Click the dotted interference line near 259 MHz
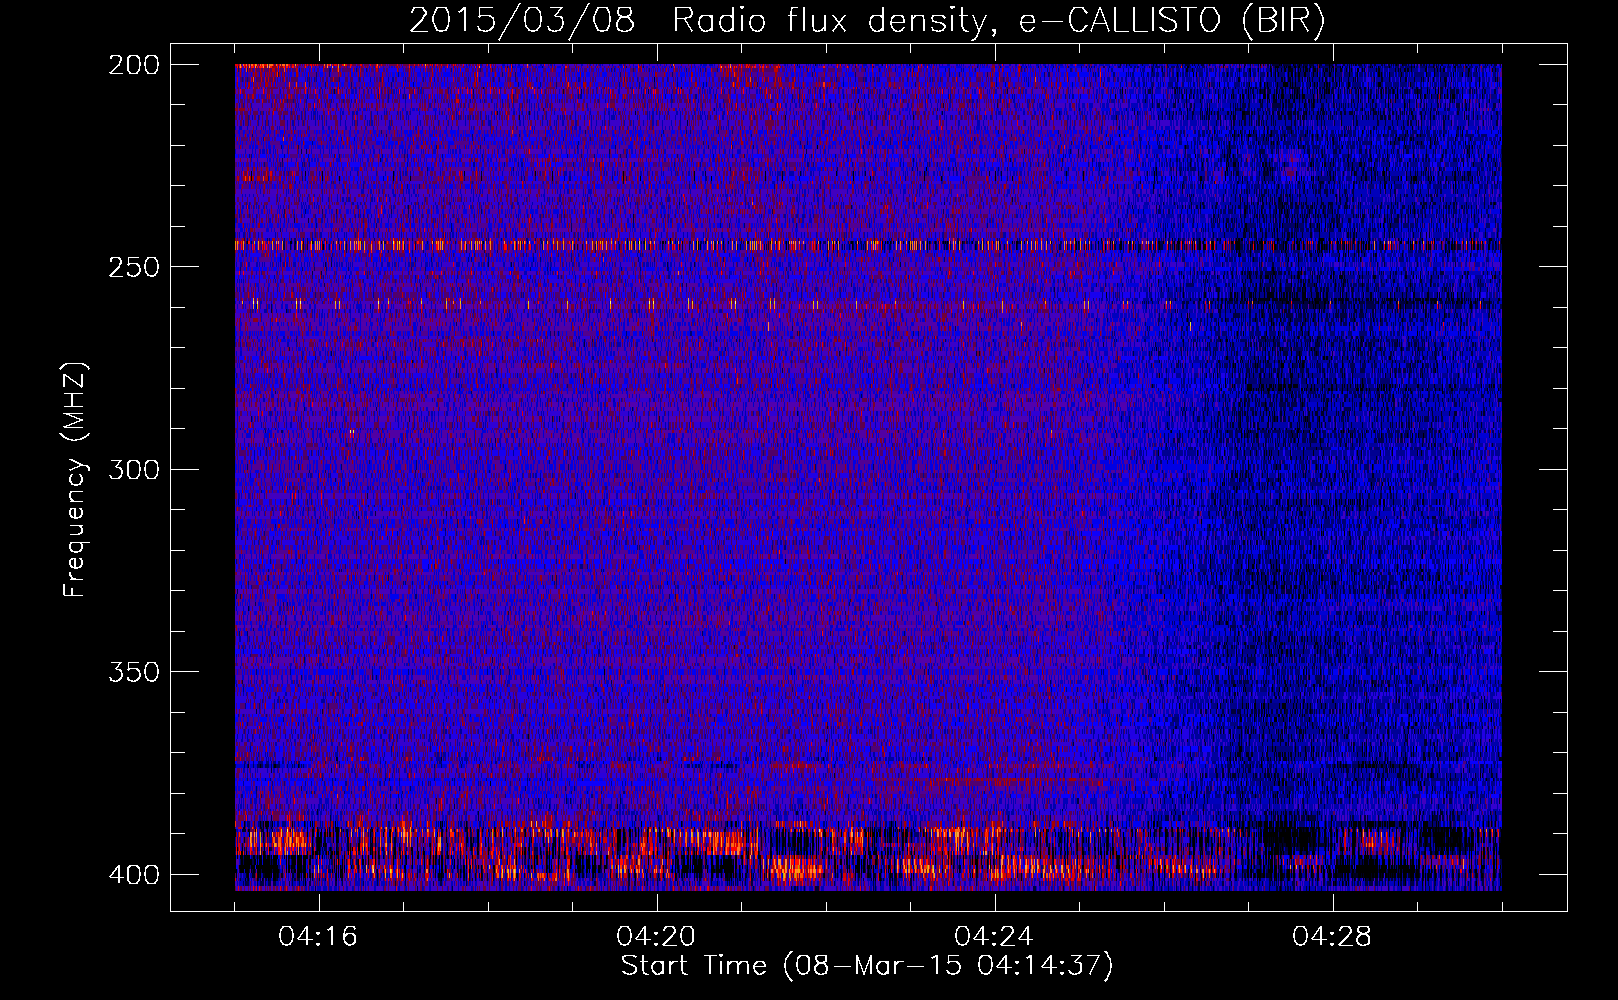This screenshot has width=1618, height=1000. tap(868, 303)
